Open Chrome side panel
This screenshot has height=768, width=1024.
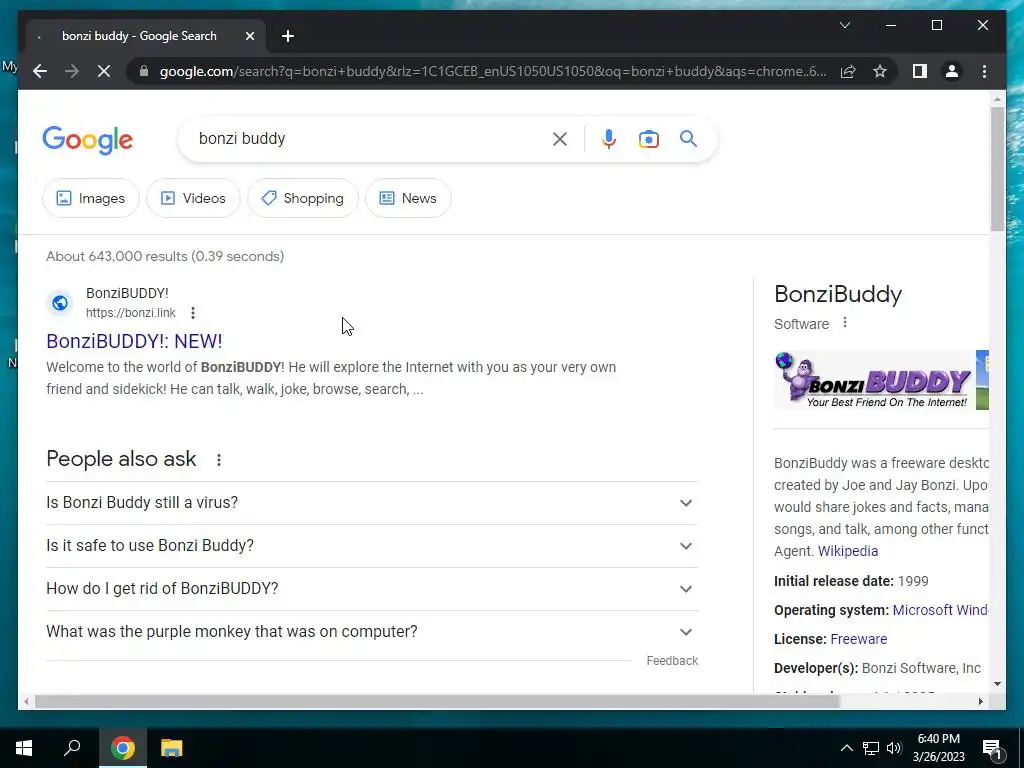pos(920,71)
